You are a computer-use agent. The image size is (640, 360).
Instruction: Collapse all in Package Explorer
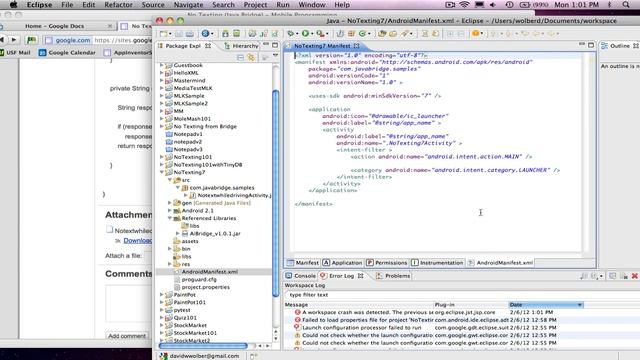click(x=240, y=58)
